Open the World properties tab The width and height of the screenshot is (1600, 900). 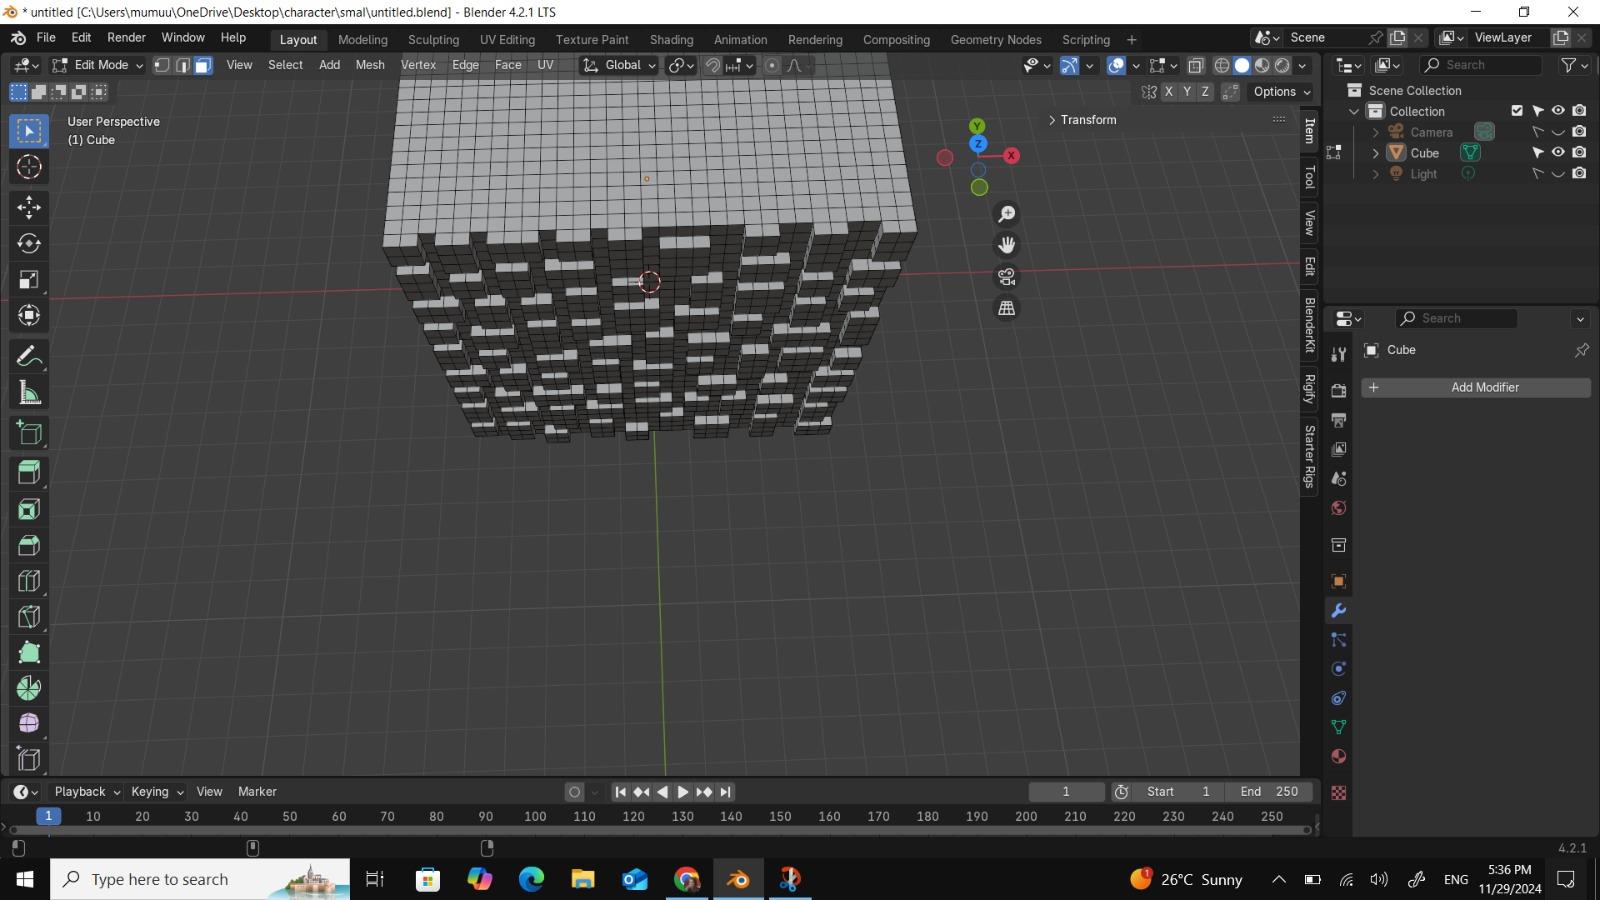tap(1339, 508)
